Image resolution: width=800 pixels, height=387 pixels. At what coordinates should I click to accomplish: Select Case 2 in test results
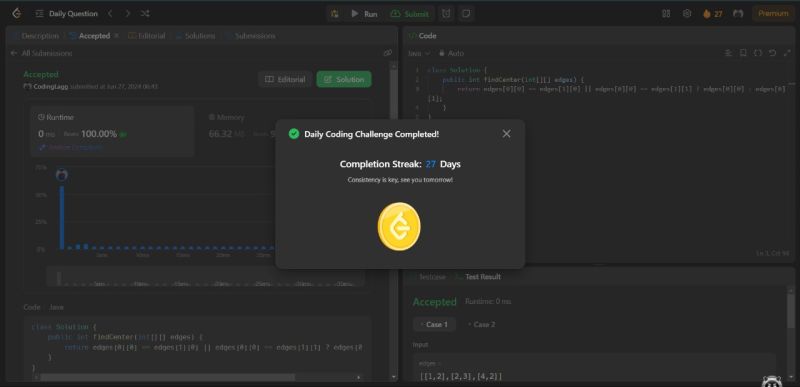click(482, 324)
